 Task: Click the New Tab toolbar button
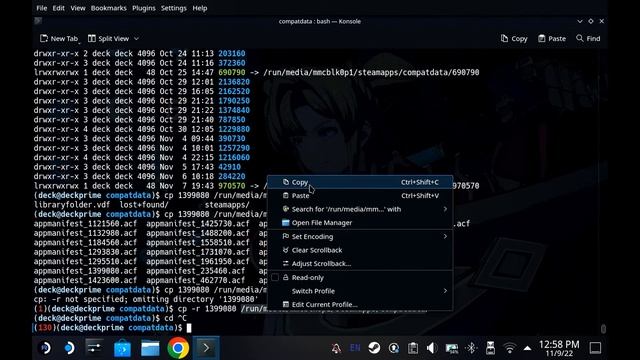[59, 38]
